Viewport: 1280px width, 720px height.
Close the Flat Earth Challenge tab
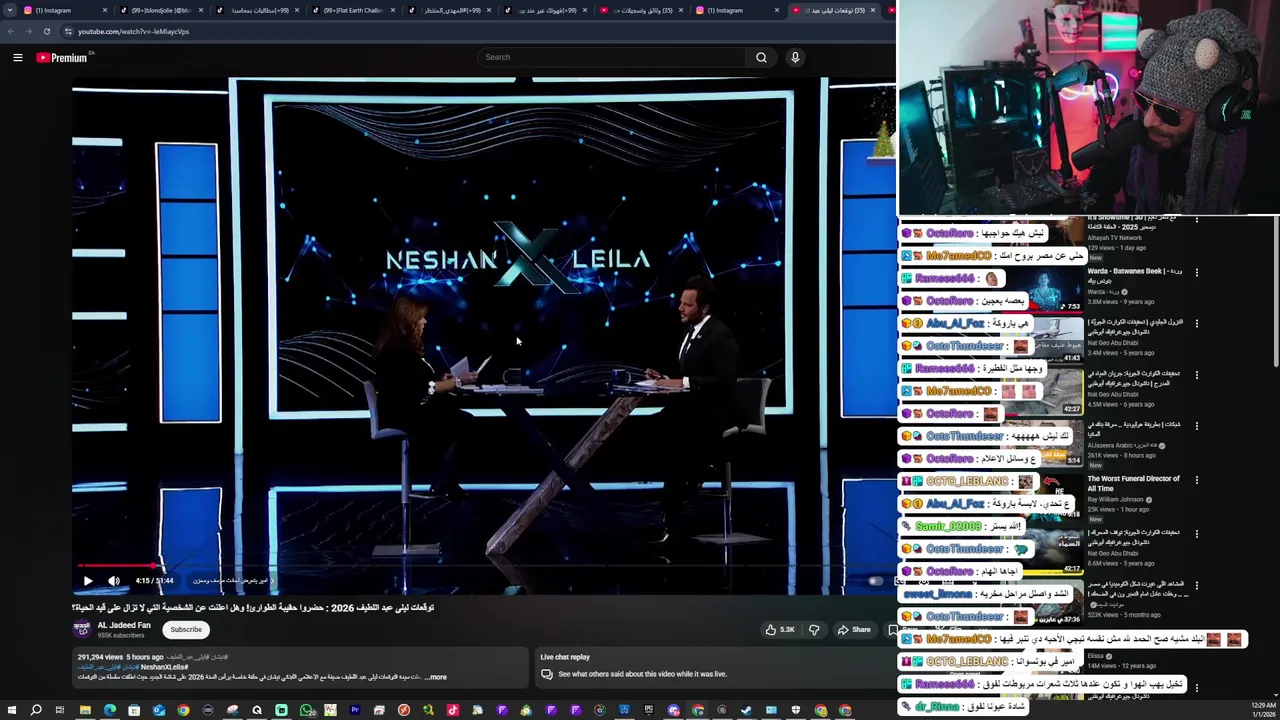tap(393, 10)
